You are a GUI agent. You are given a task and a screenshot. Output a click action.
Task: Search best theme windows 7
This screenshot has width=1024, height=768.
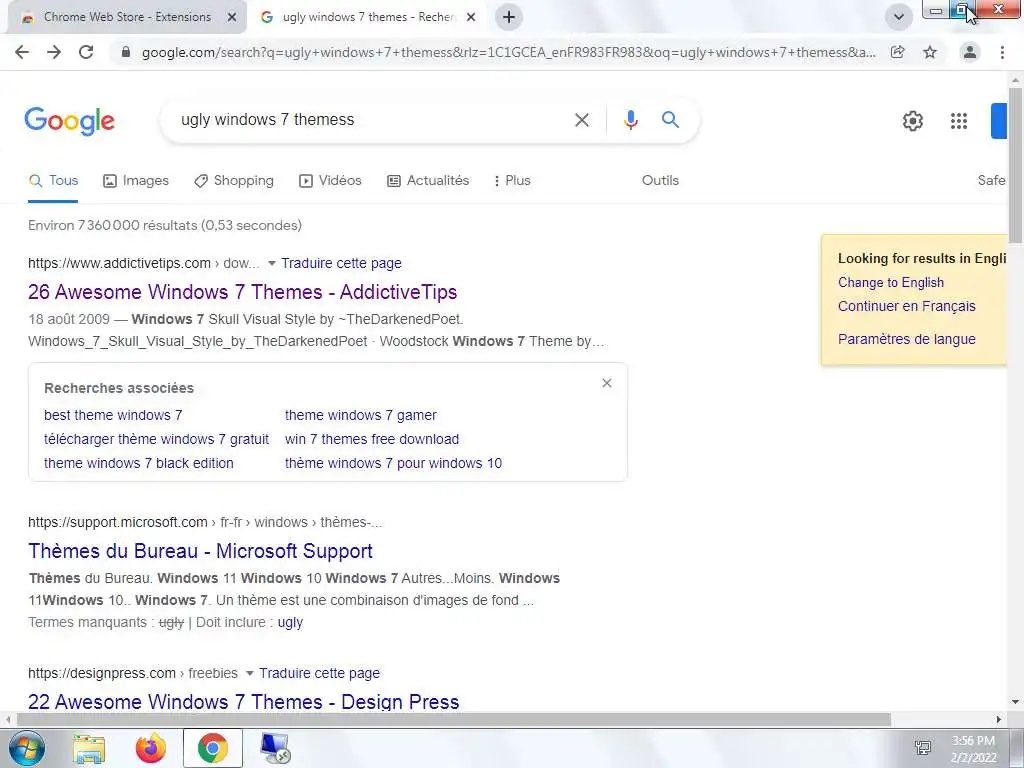coord(113,415)
